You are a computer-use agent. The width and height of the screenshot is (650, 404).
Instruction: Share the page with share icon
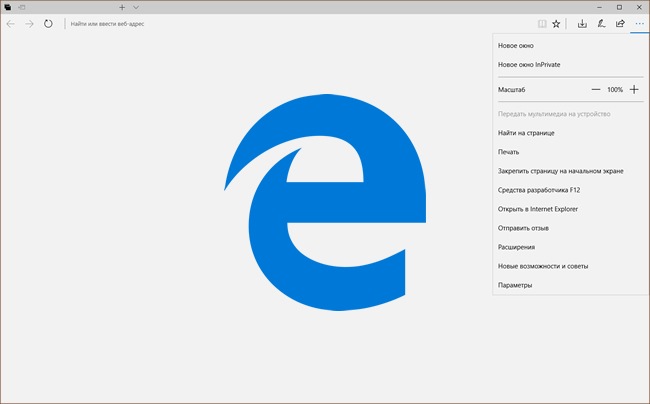620,24
